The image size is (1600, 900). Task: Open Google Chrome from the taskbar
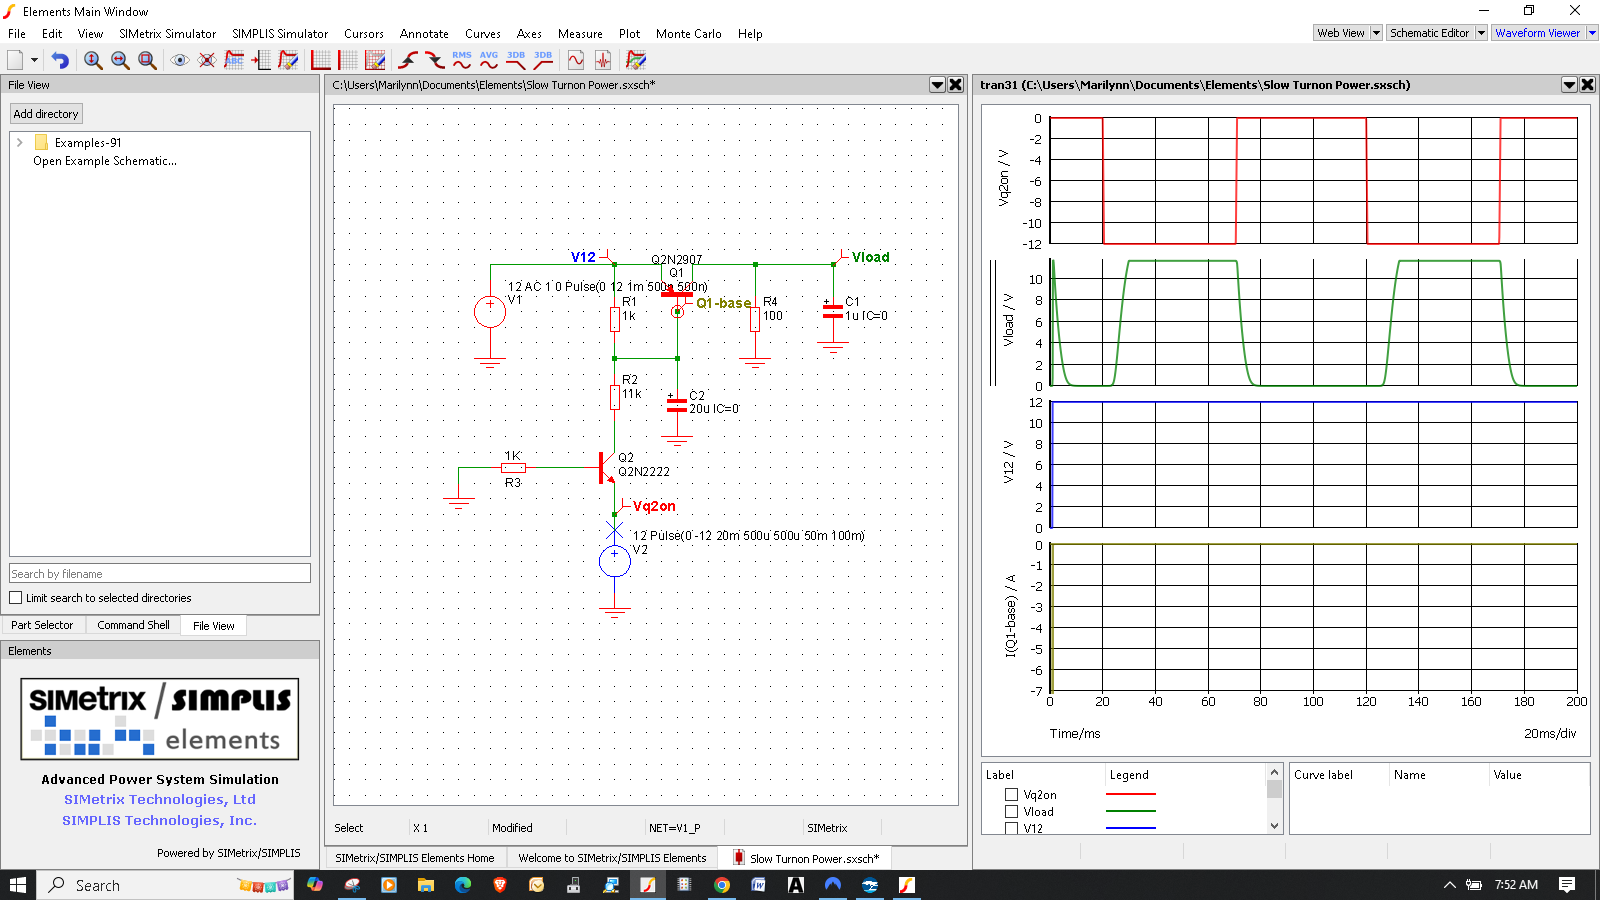pos(722,885)
